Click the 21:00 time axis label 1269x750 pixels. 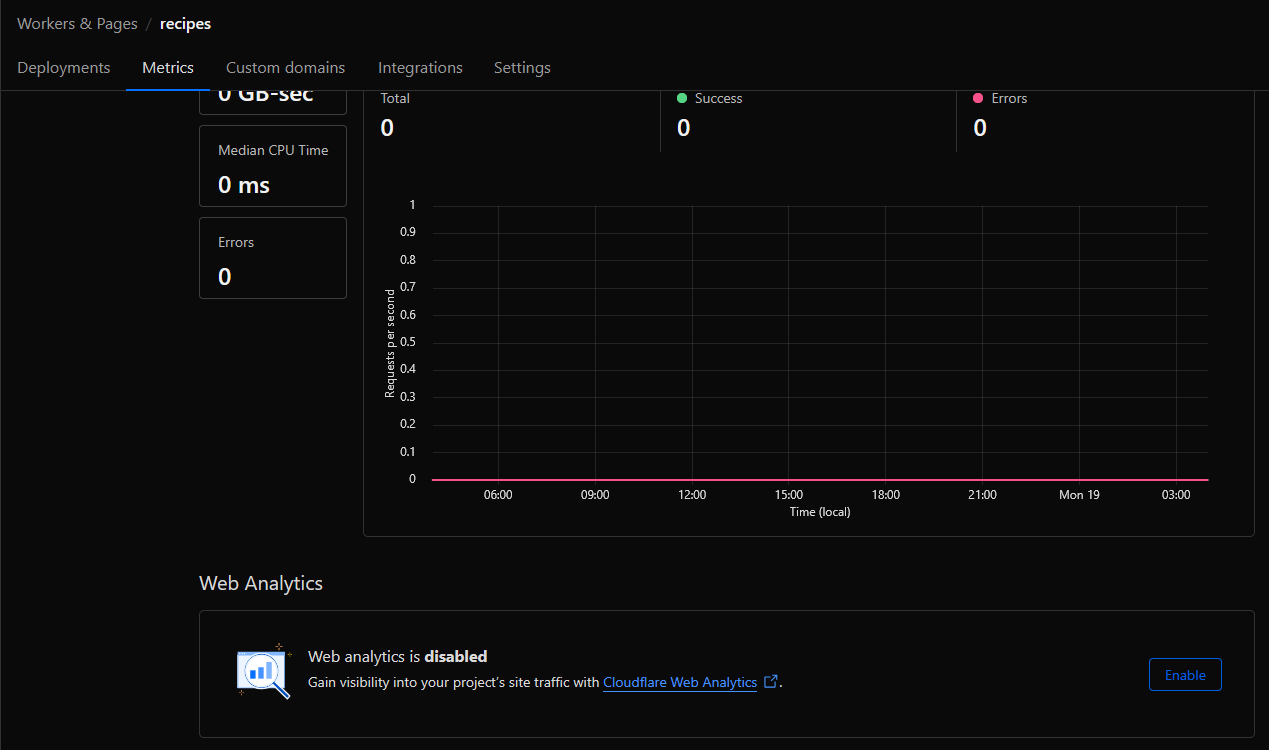click(982, 495)
